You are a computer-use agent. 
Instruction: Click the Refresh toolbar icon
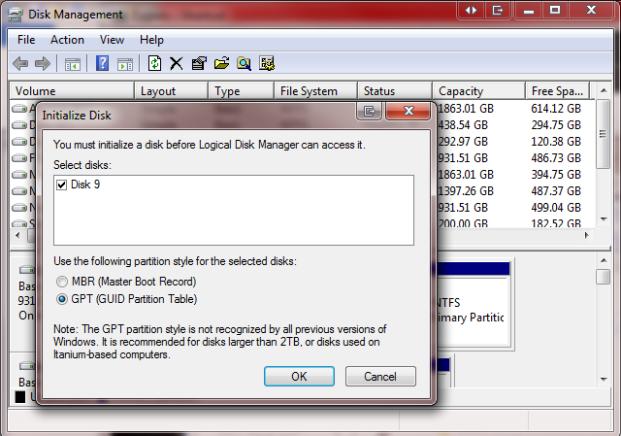[x=154, y=63]
